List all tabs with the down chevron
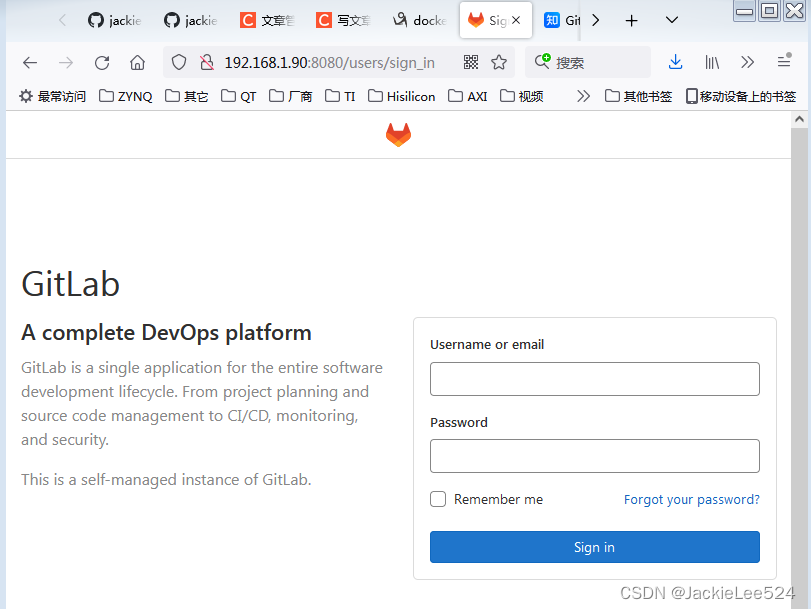Viewport: 811px width, 609px height. coord(671,20)
